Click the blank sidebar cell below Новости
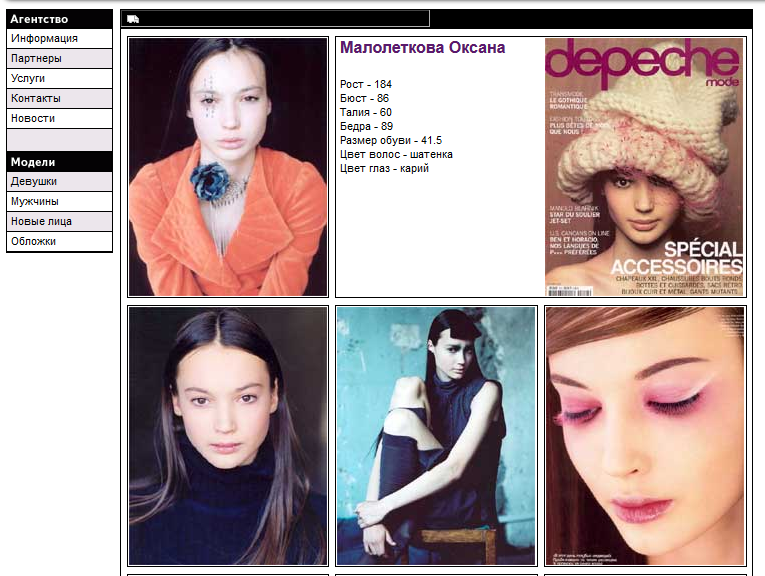Screen dimensions: 765x576 pyautogui.click(x=60, y=140)
